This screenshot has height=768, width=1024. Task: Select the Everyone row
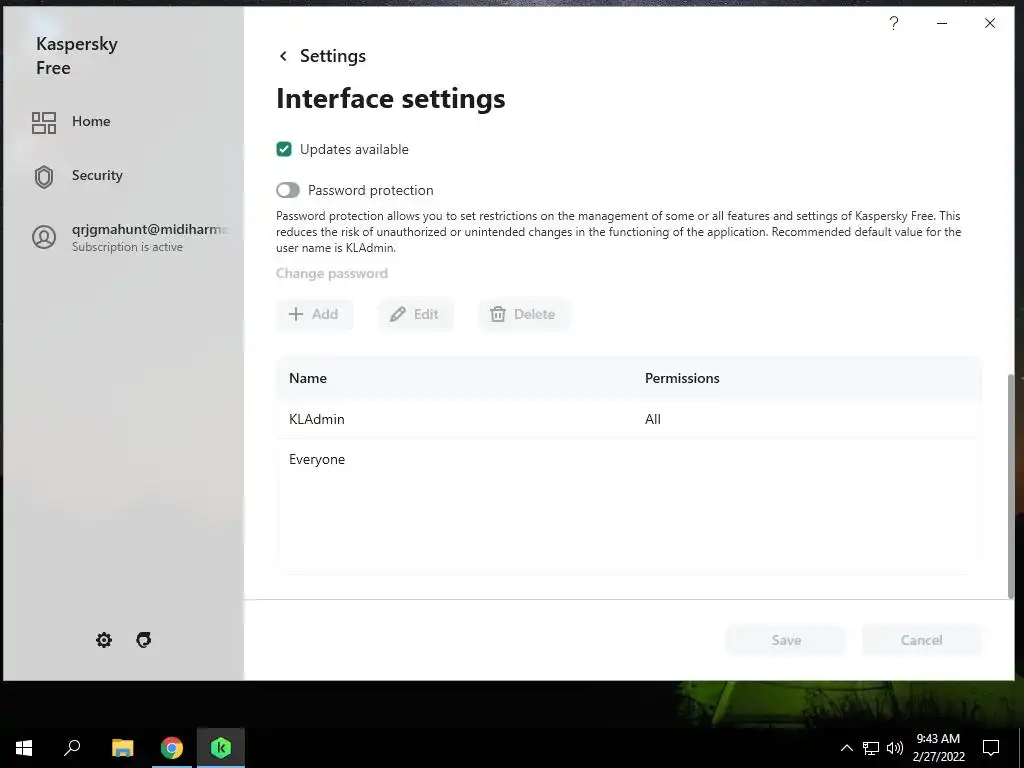[628, 460]
